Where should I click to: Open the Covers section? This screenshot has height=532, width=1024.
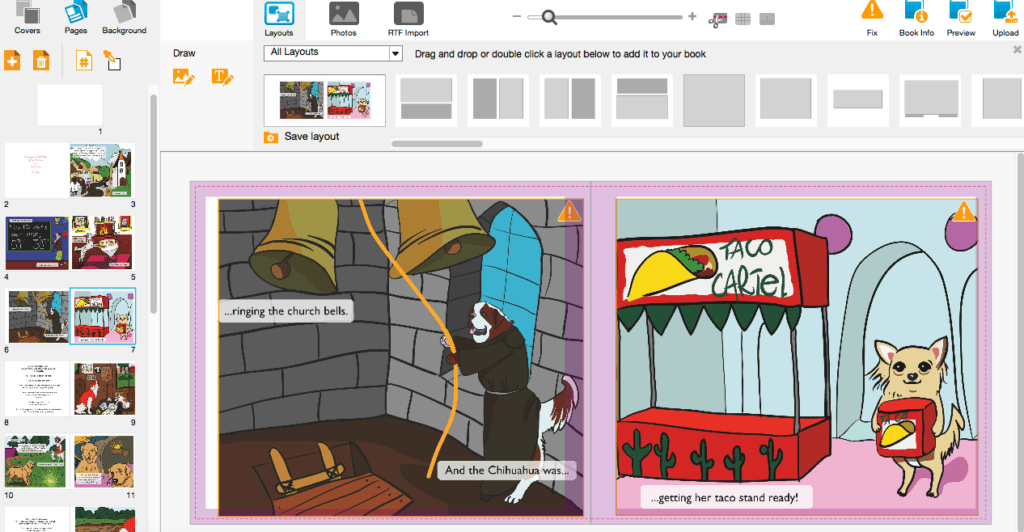click(x=27, y=18)
